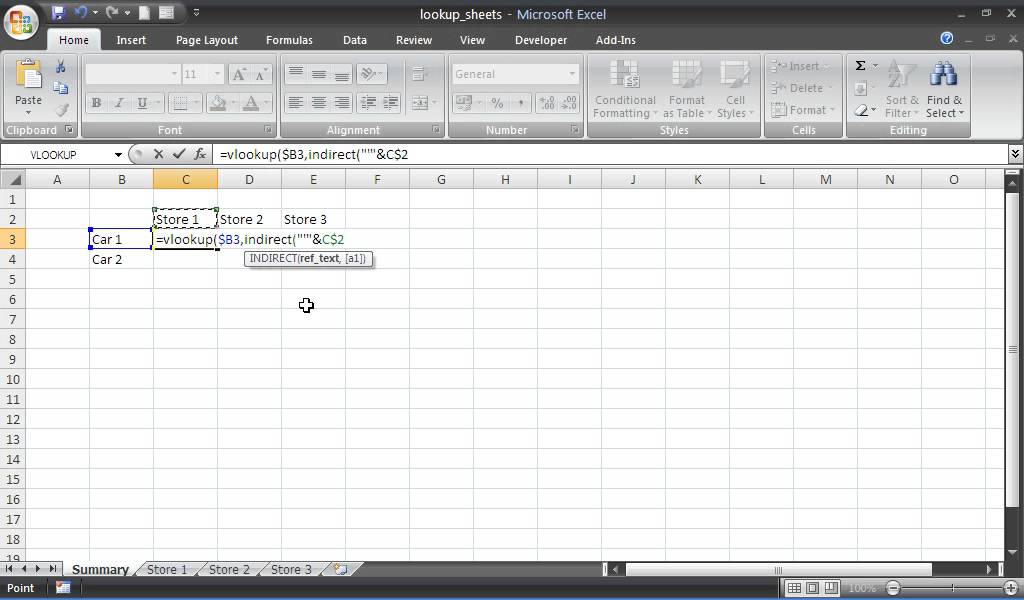The width and height of the screenshot is (1024, 600).
Task: Switch to the Store 2 sheet tab
Action: [x=229, y=569]
